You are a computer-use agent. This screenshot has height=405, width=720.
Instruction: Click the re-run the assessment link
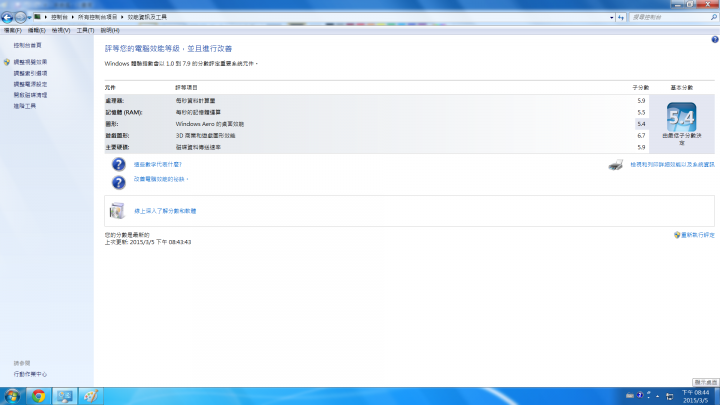point(698,235)
